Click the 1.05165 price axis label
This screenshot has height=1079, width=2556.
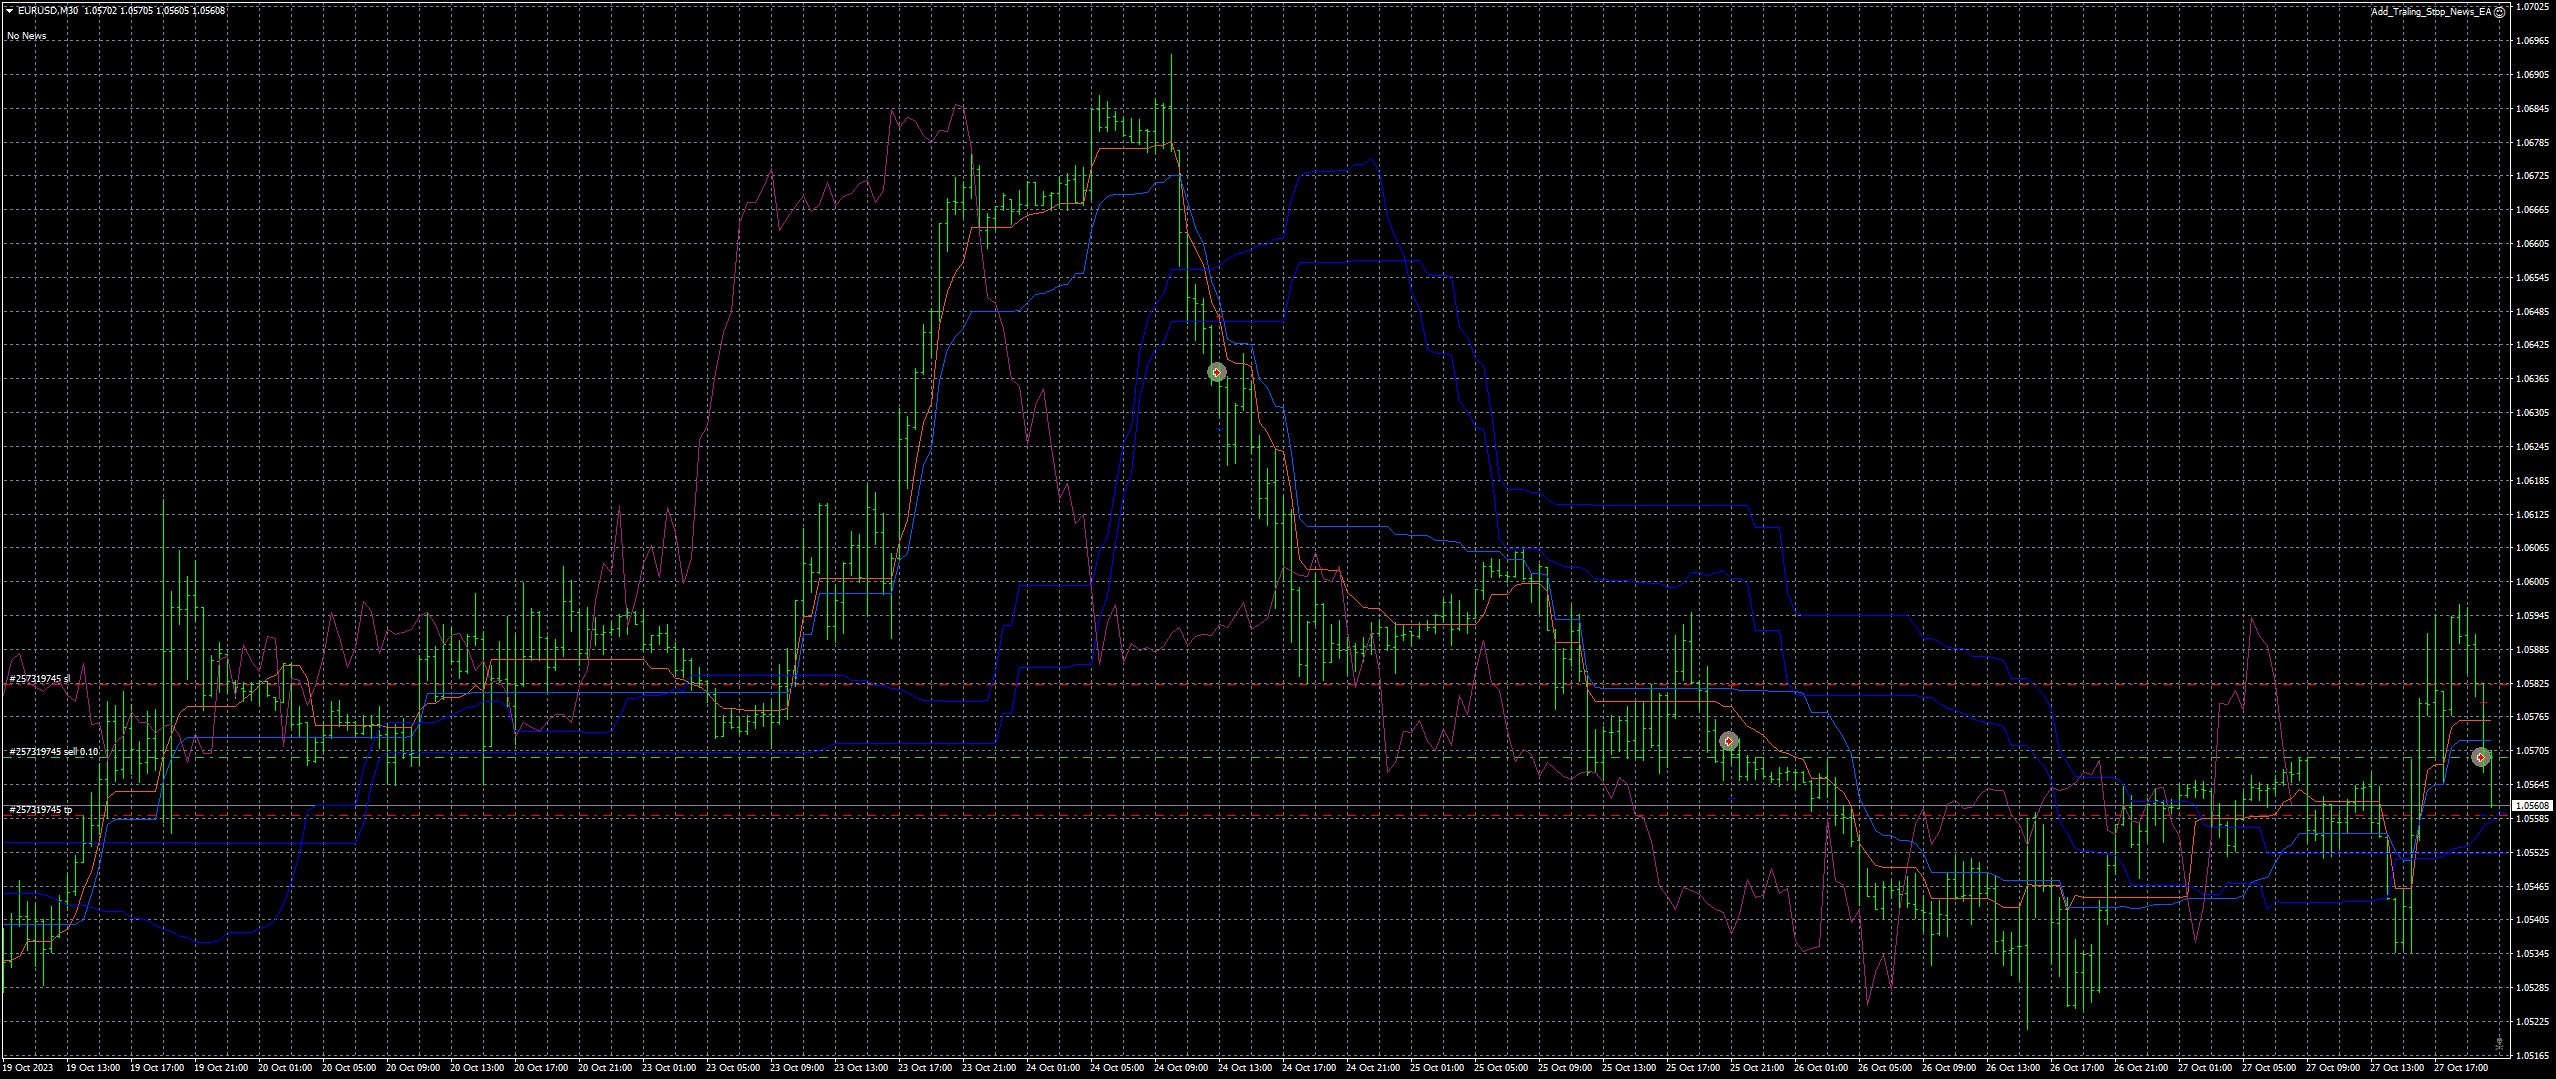click(2532, 1055)
